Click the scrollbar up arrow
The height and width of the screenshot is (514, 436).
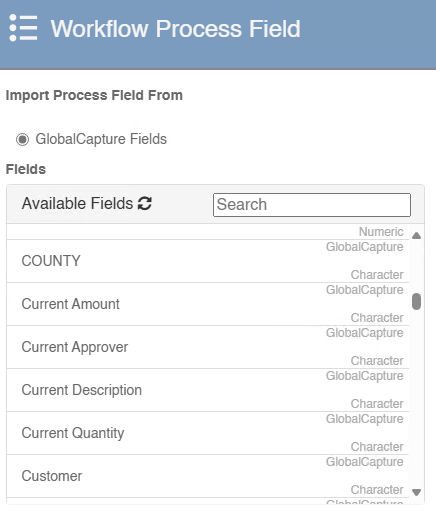pyautogui.click(x=416, y=236)
